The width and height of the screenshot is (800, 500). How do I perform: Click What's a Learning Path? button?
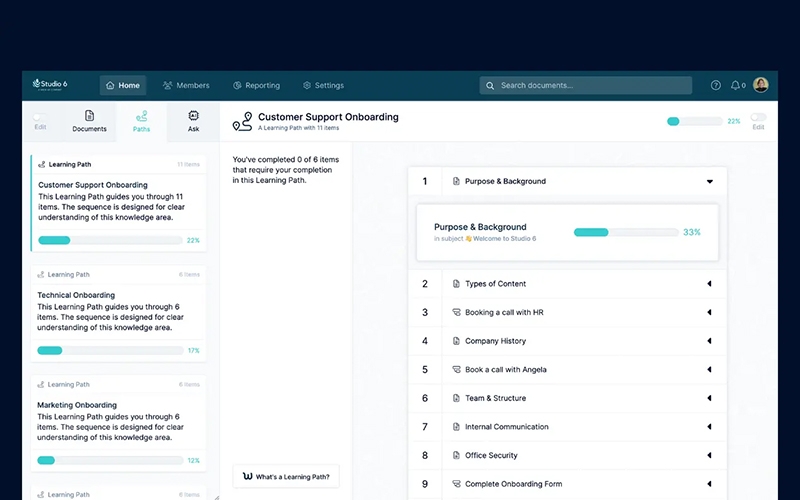[286, 476]
